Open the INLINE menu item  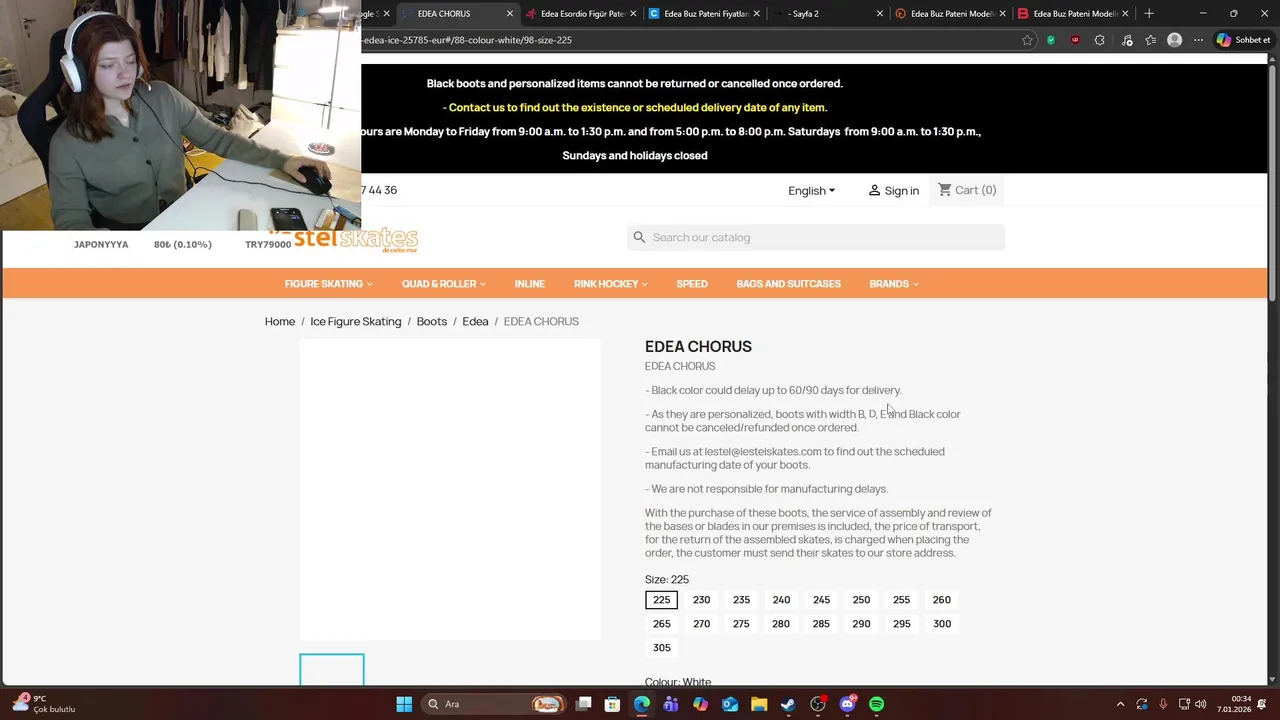coord(530,284)
